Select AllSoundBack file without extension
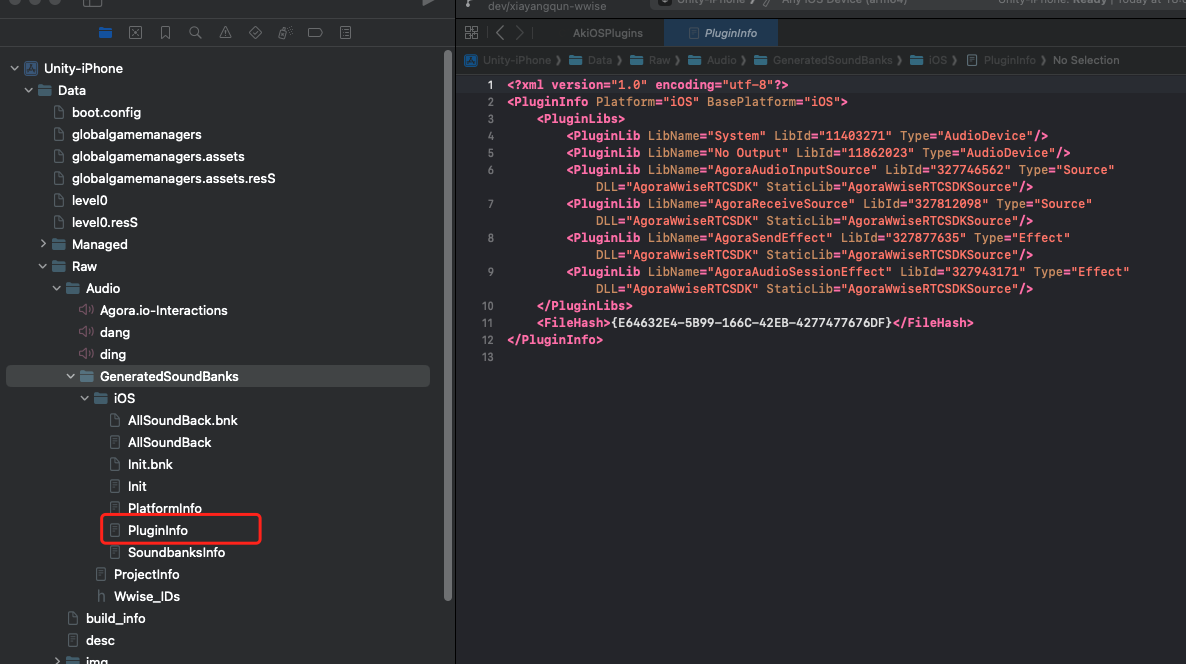1186x664 pixels. click(x=169, y=442)
